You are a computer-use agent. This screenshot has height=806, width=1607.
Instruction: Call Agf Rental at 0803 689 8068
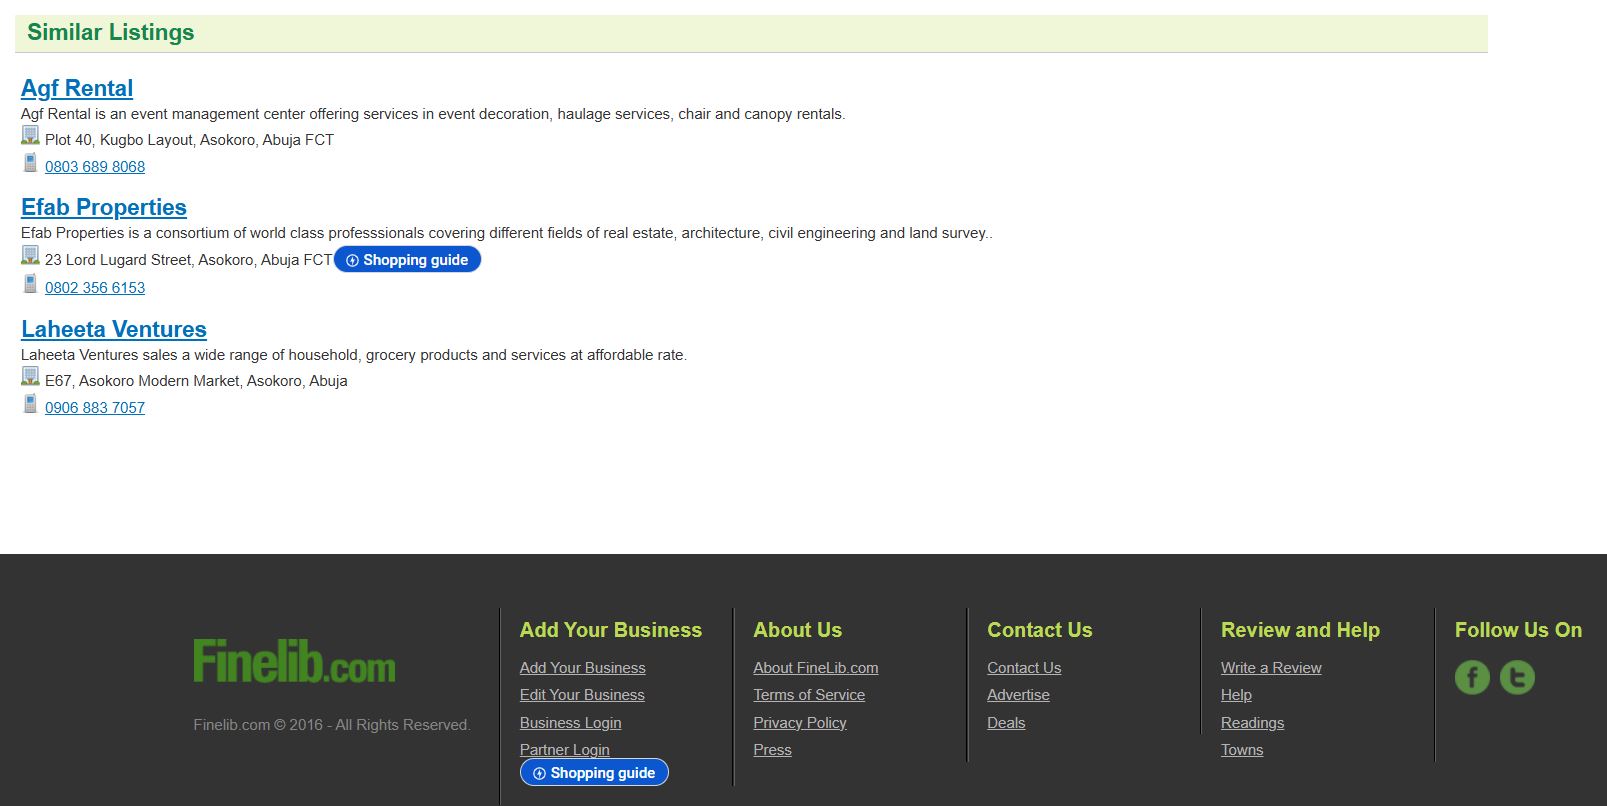pos(95,167)
